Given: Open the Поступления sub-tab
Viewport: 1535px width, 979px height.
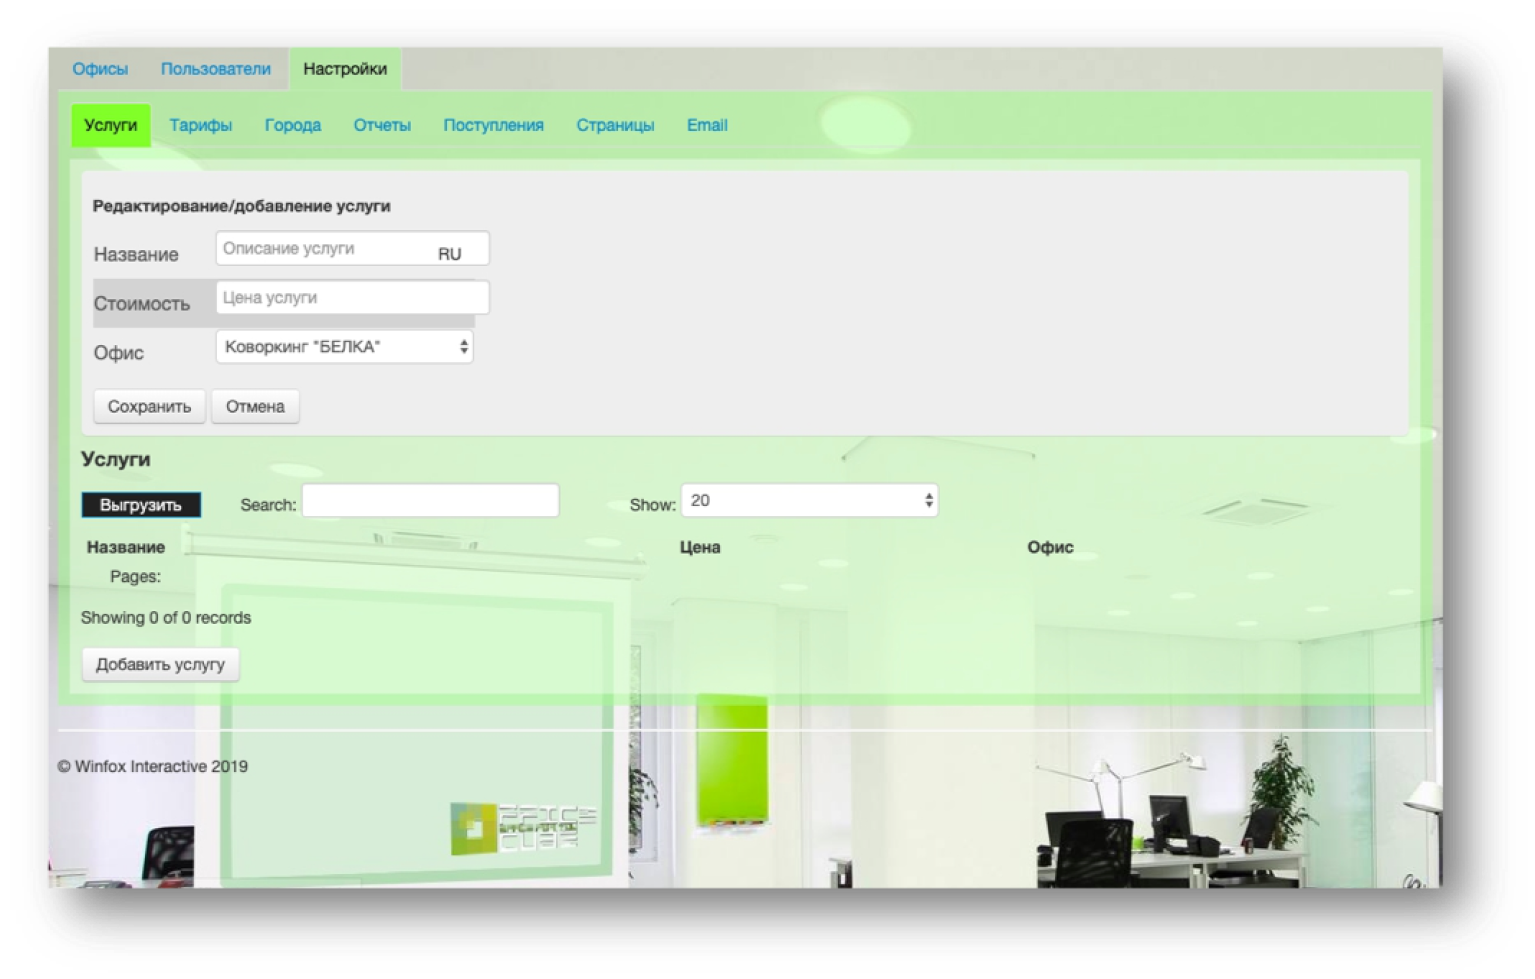Looking at the screenshot, I should click(x=493, y=125).
